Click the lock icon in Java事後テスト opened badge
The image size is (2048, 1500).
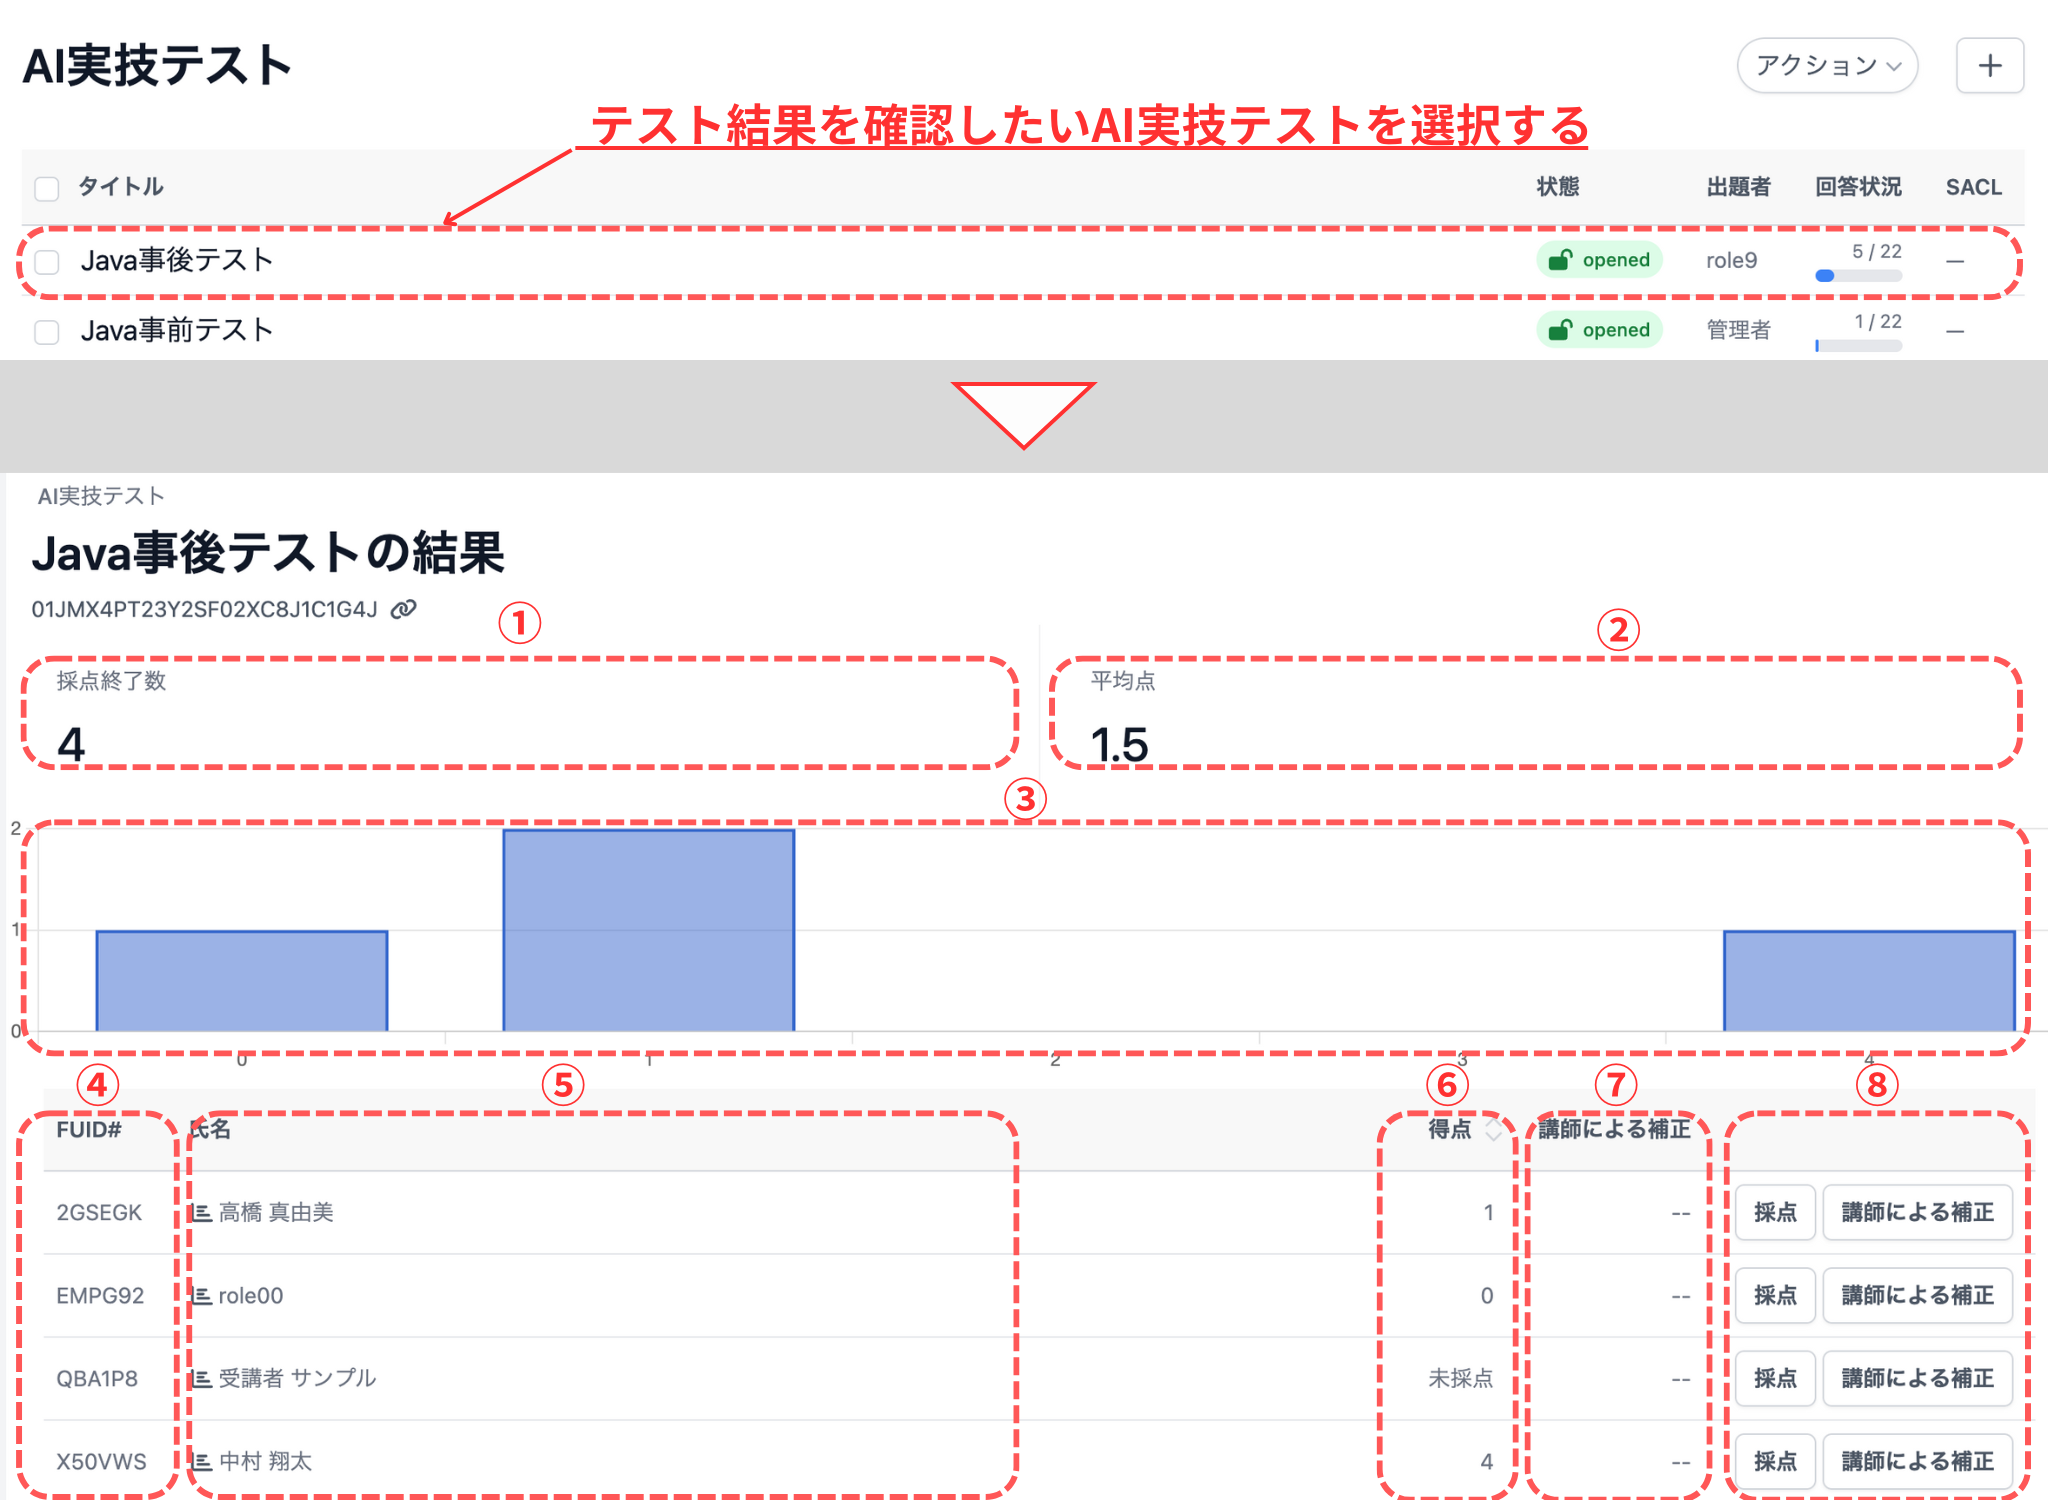pos(1561,259)
